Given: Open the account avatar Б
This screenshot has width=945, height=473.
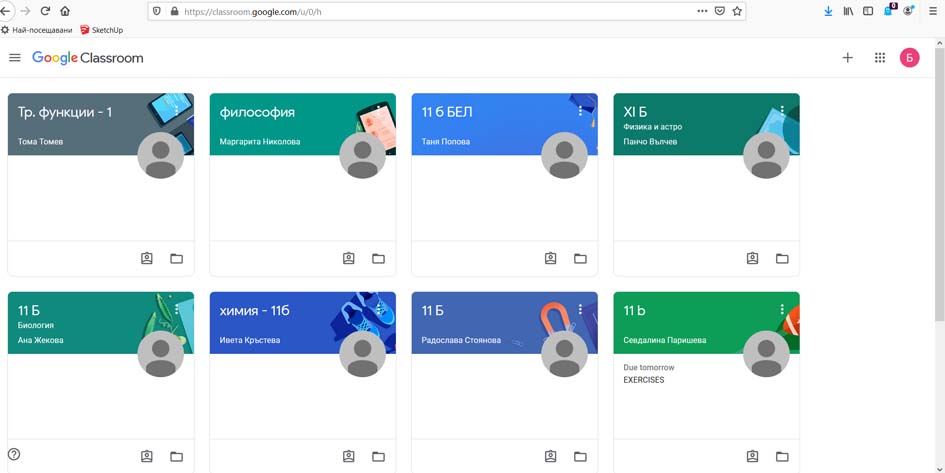Looking at the screenshot, I should click(x=909, y=58).
